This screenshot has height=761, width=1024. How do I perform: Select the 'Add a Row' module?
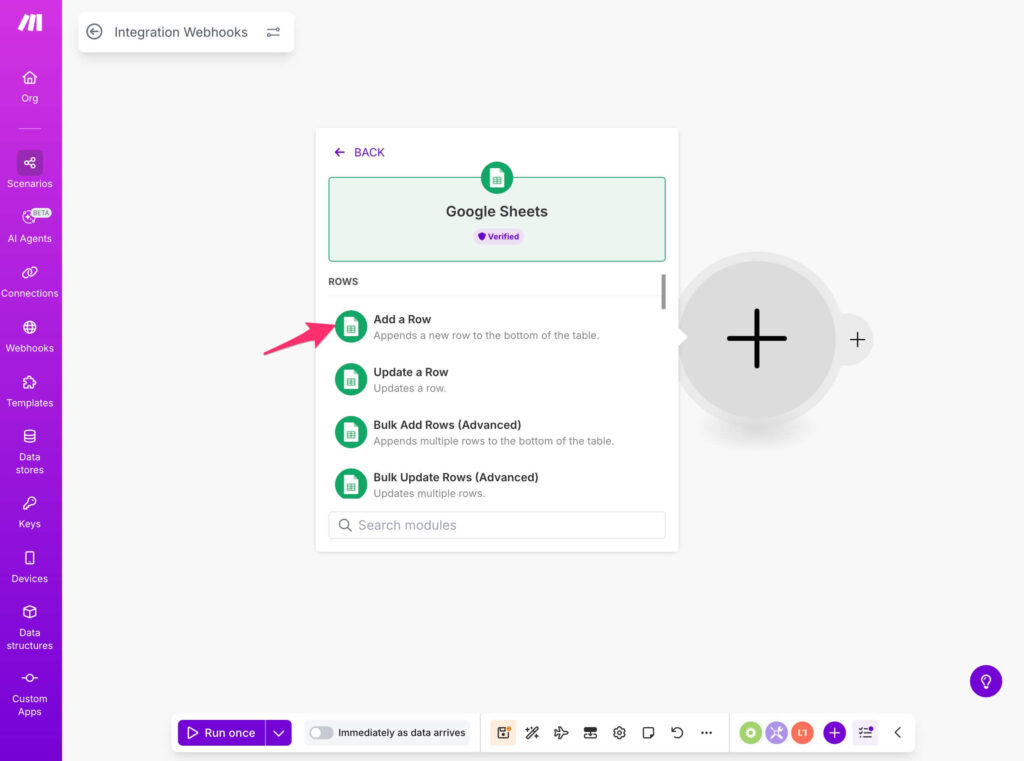coord(402,326)
